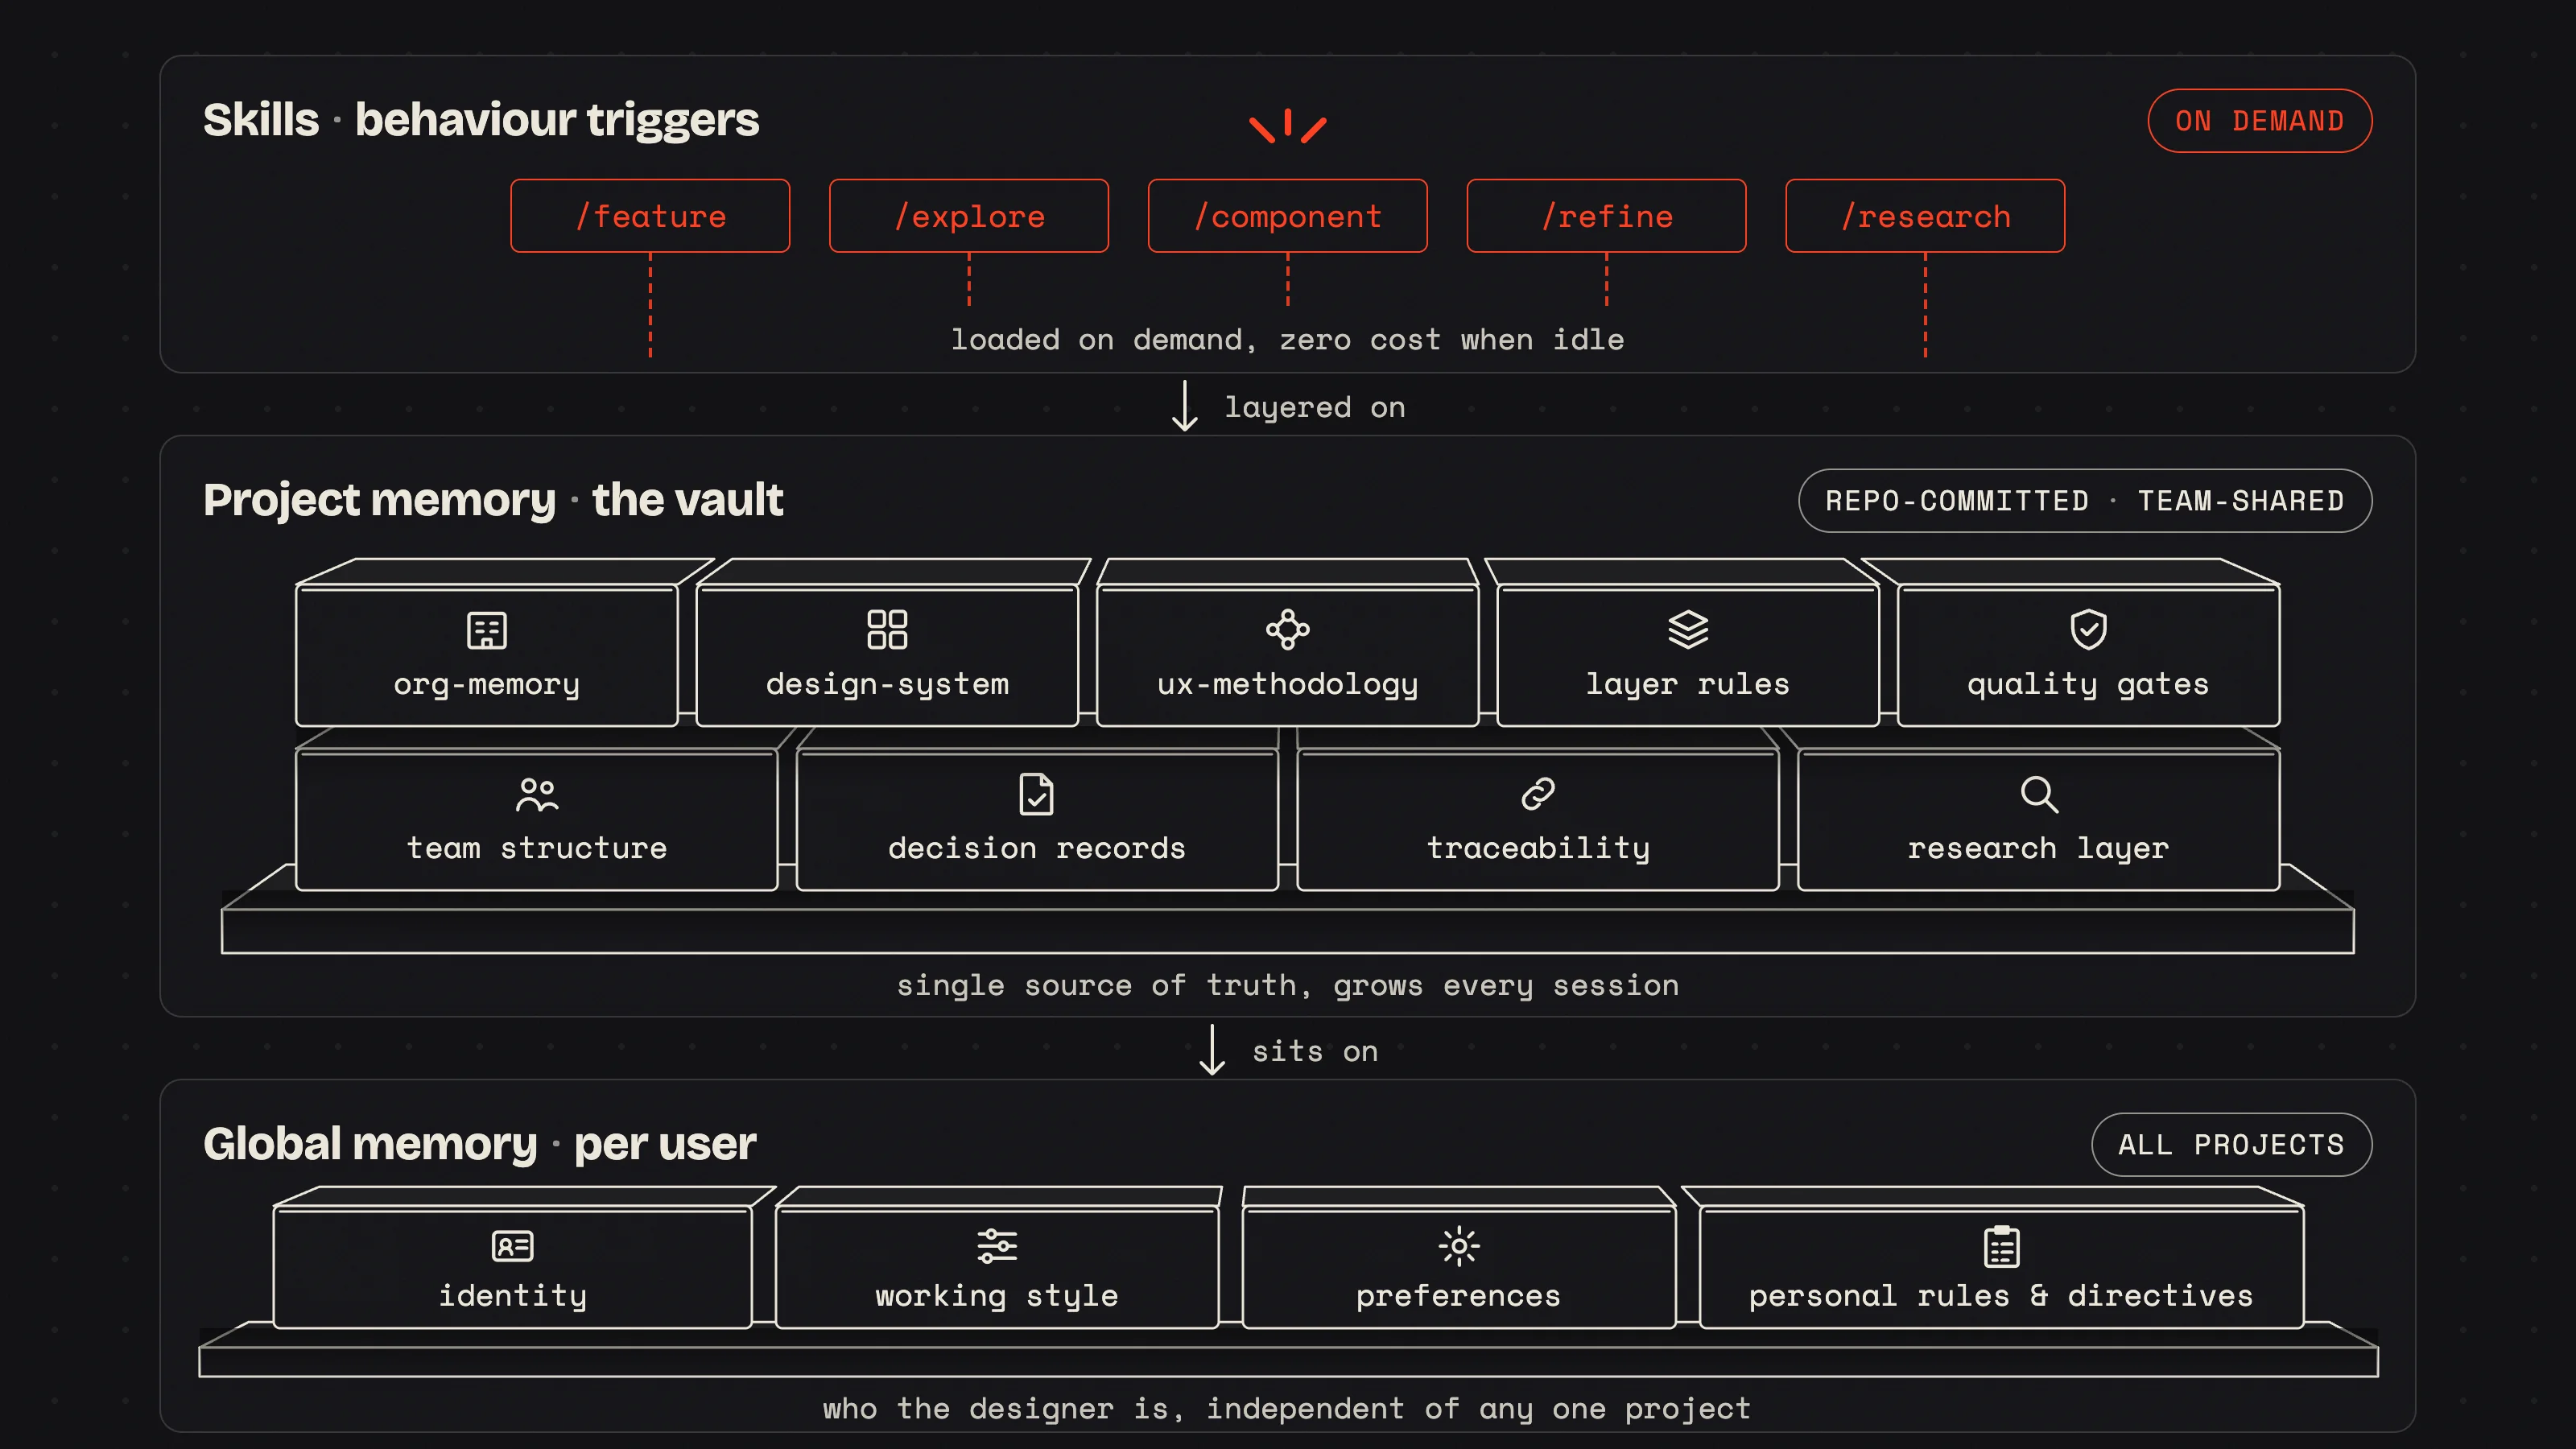
Task: Click the design-system grid icon
Action: tap(887, 630)
